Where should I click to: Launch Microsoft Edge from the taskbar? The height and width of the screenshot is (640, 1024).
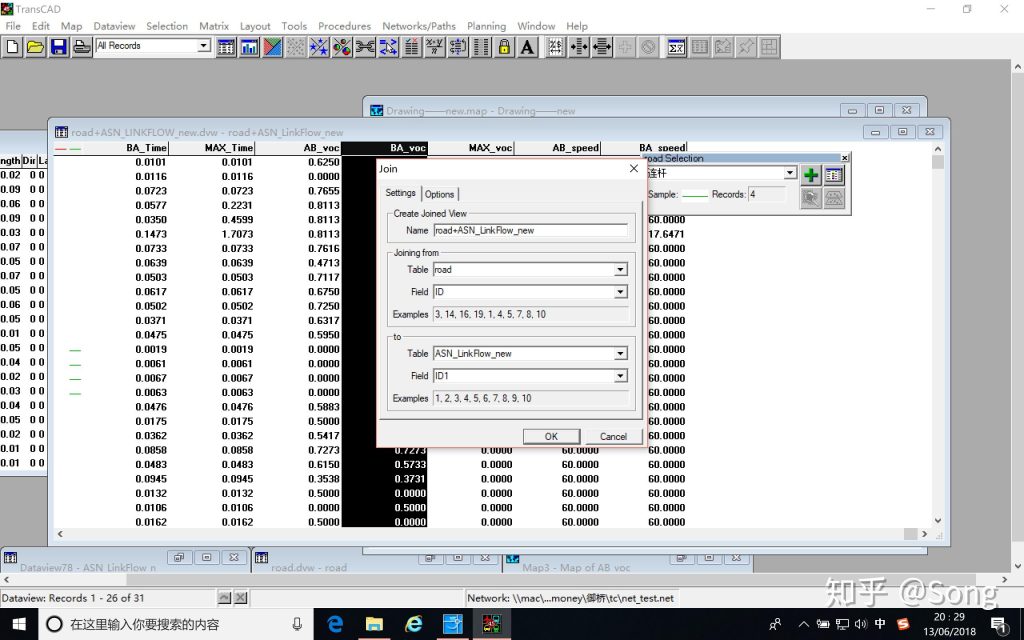(x=336, y=624)
